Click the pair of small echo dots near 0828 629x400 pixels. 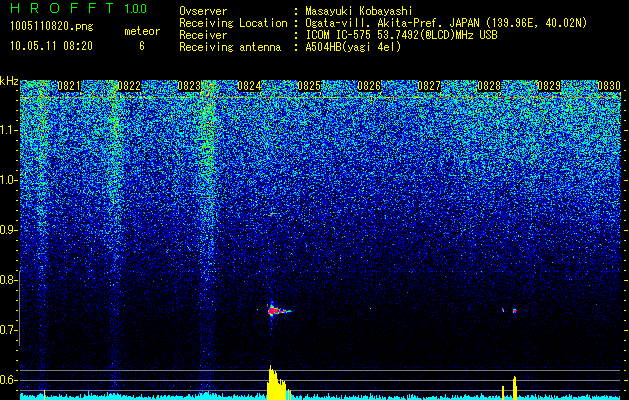coord(509,310)
